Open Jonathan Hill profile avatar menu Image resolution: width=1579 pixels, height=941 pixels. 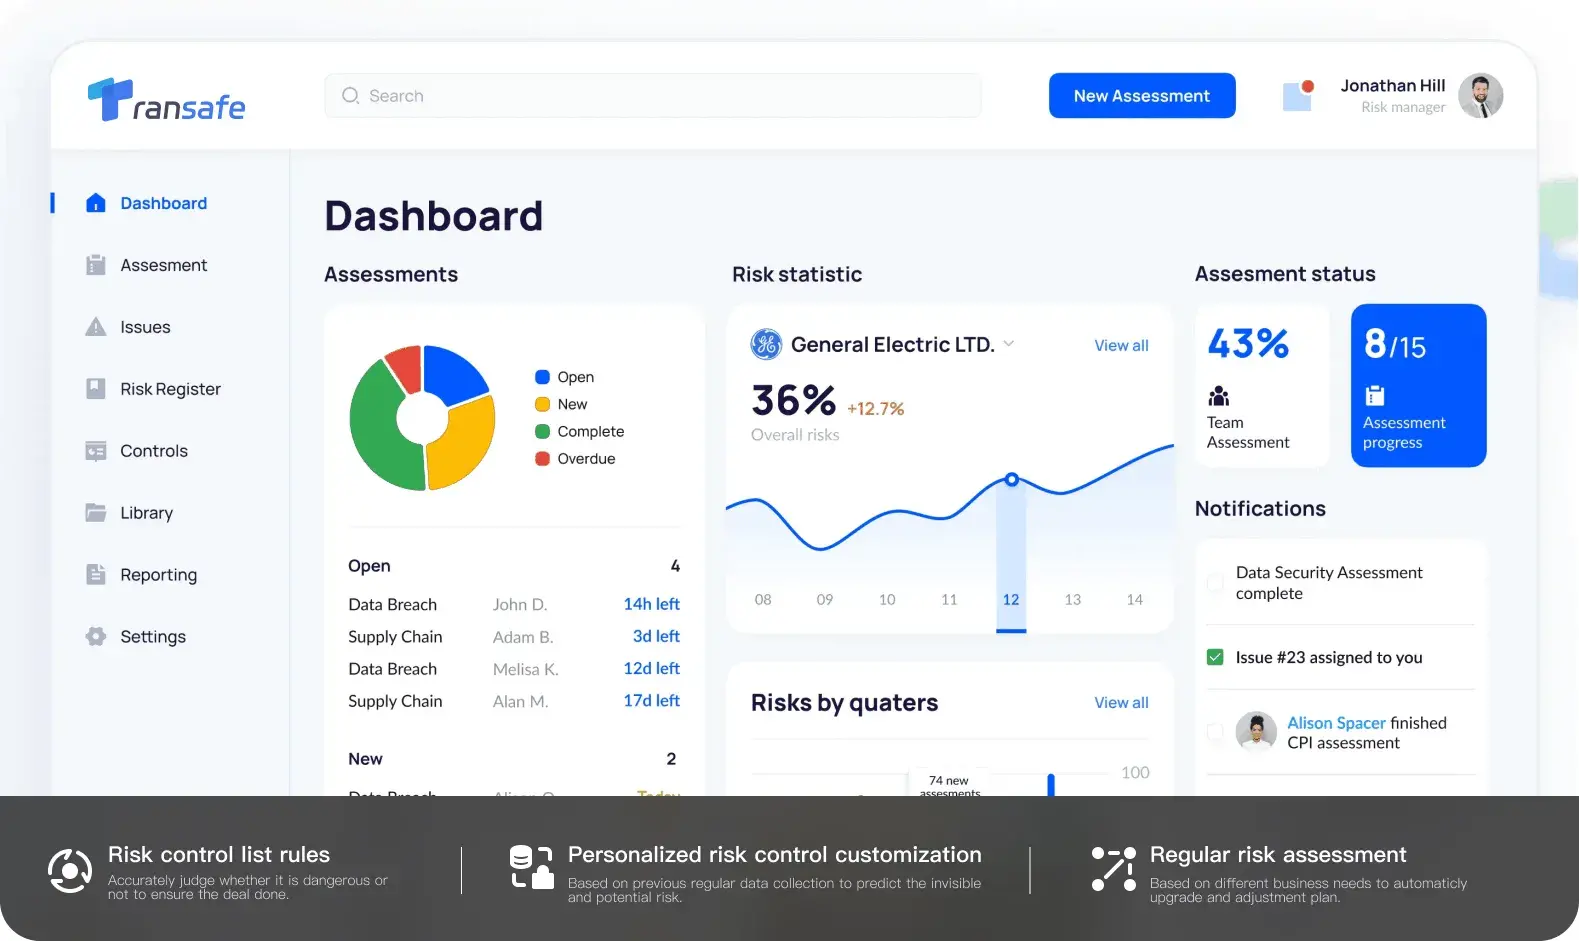1481,96
